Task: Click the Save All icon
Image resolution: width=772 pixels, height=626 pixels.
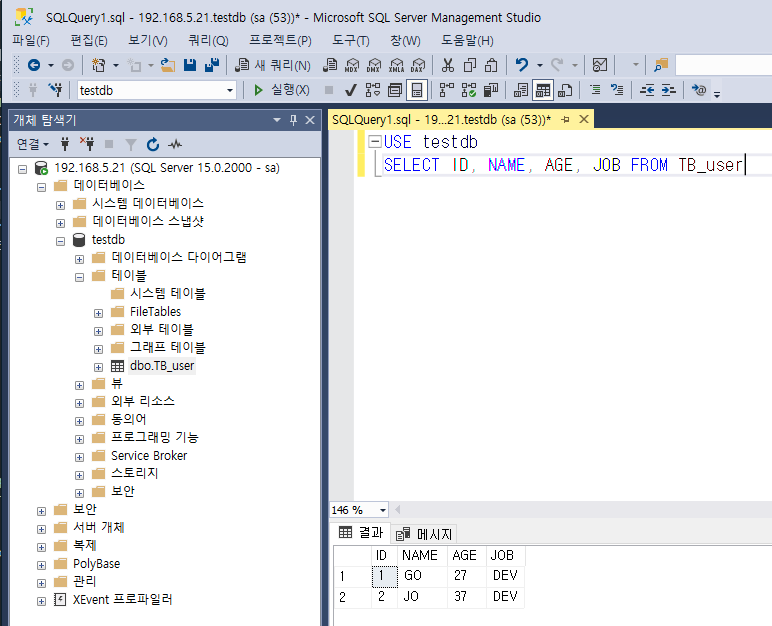Action: 212,65
